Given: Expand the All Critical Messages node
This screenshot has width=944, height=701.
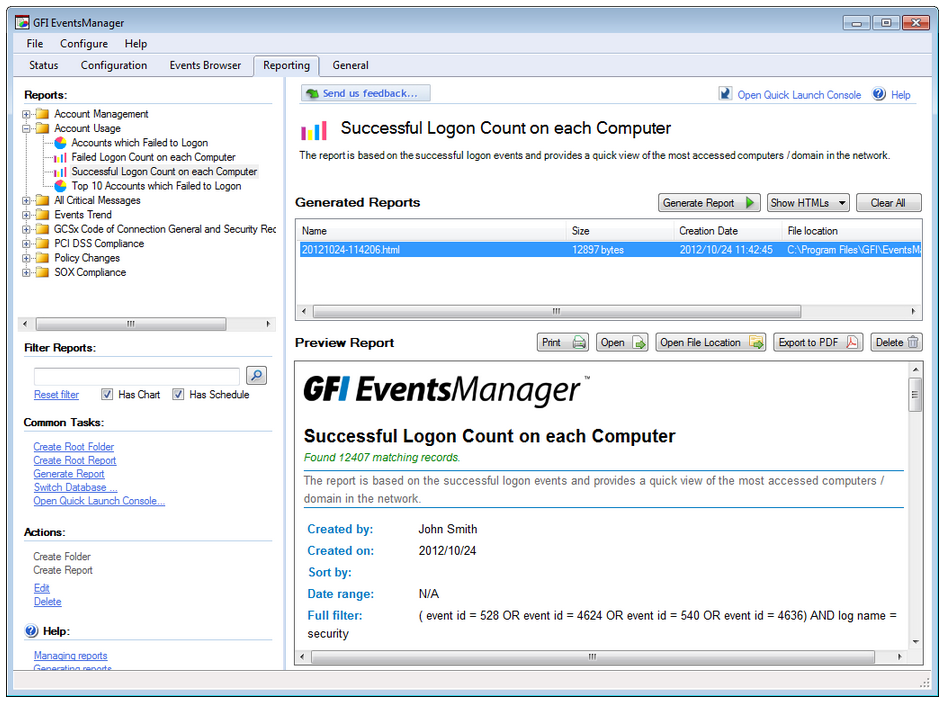Looking at the screenshot, I should coord(26,201).
